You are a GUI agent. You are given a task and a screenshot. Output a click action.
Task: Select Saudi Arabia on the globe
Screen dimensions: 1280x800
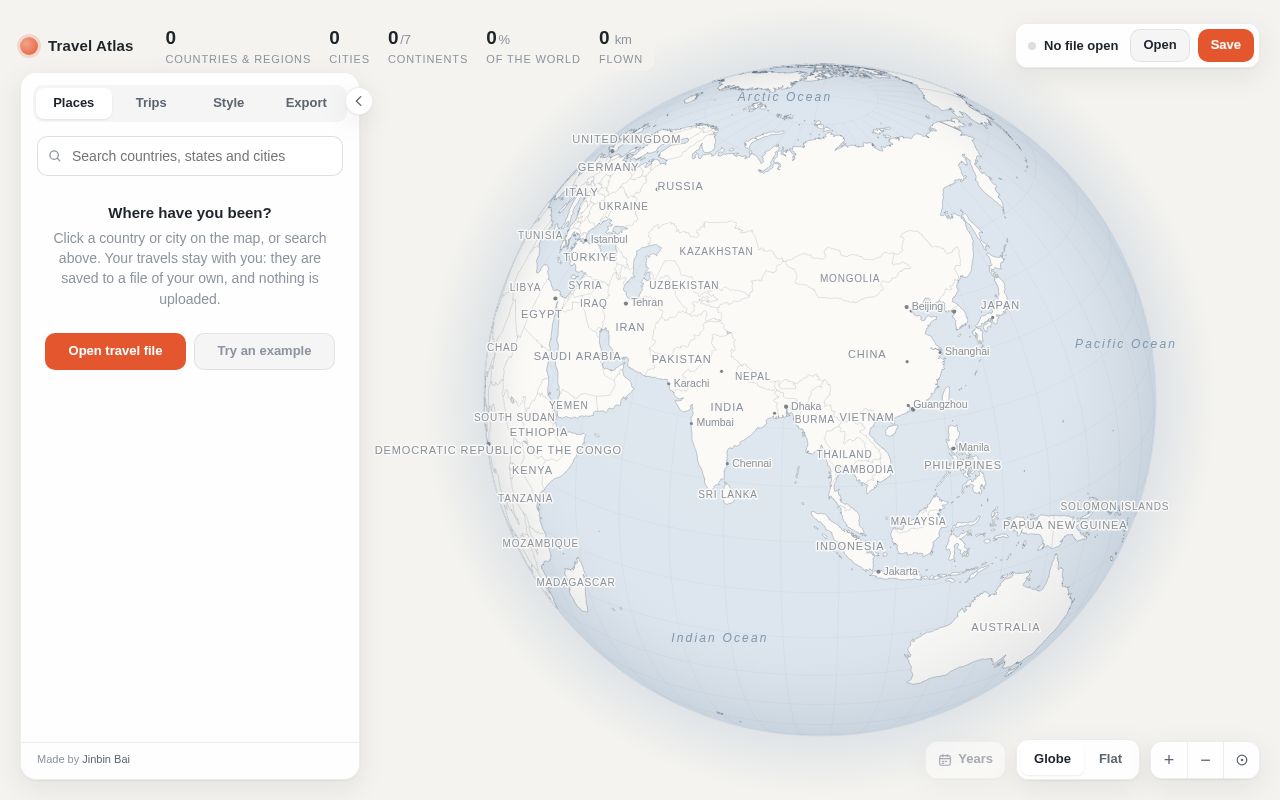(577, 356)
